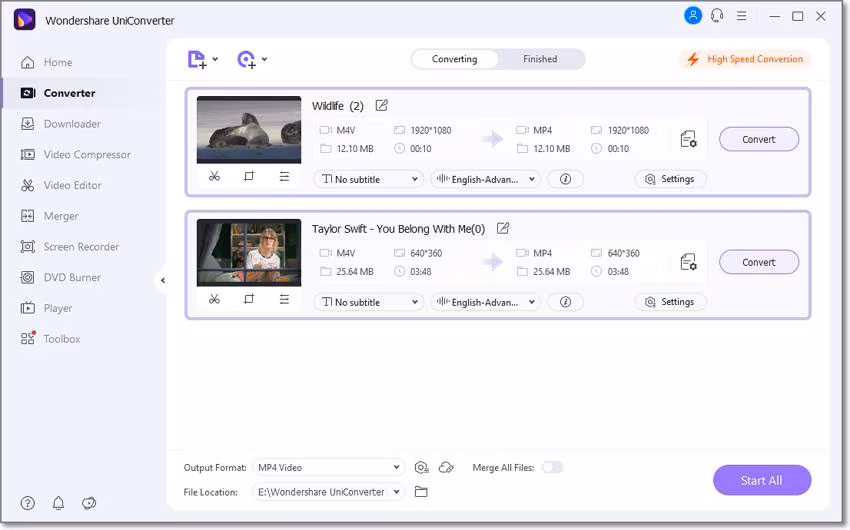
Task: Click the cloud upload icon
Action: coord(446,468)
